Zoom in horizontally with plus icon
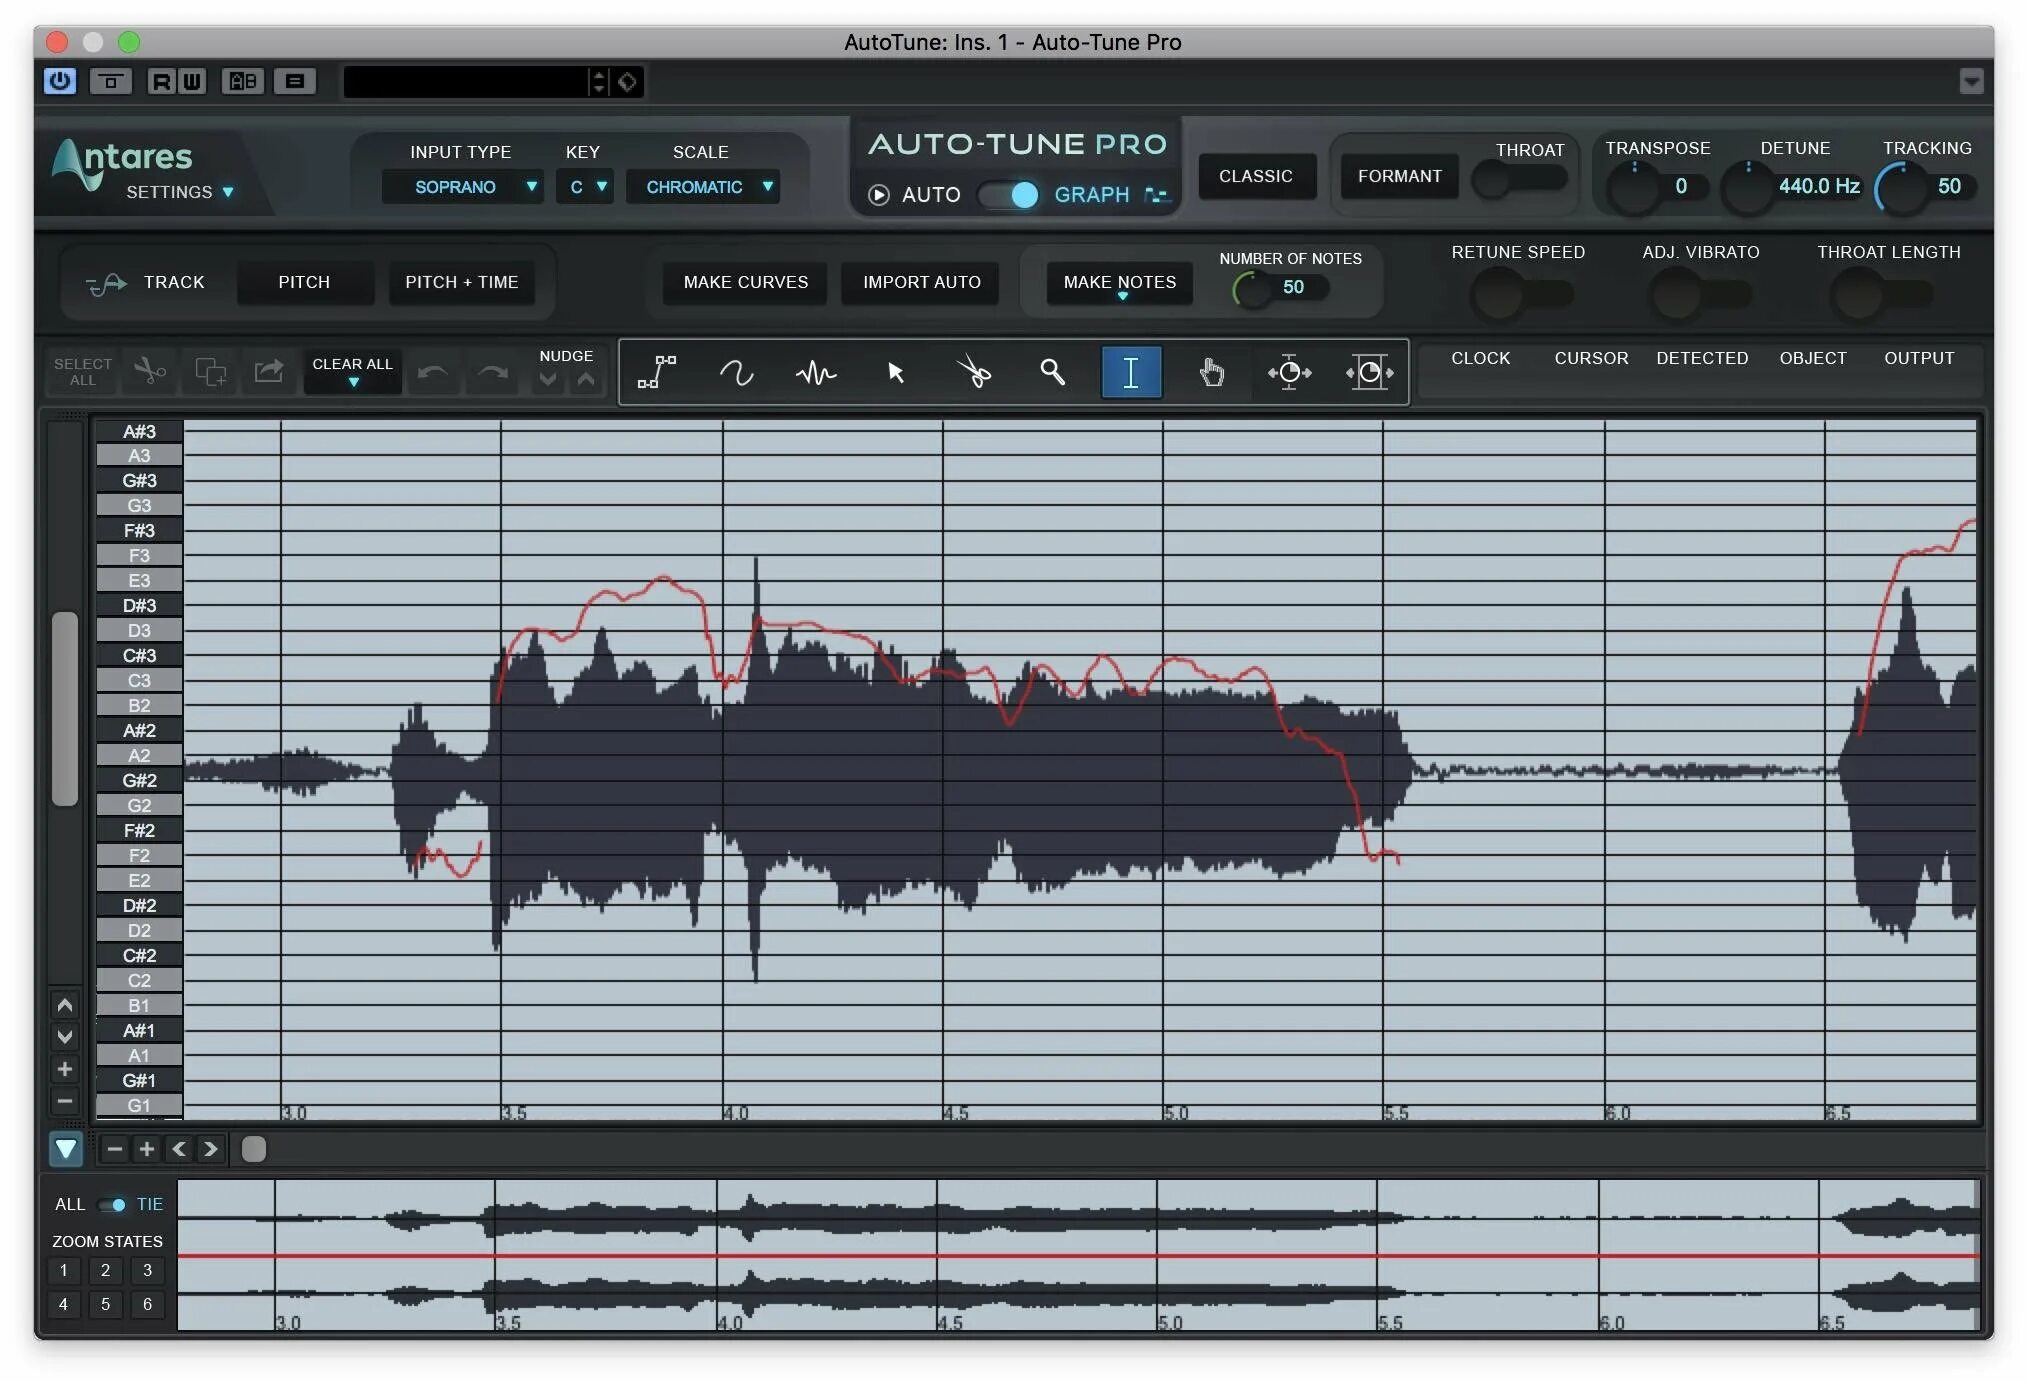Image resolution: width=2028 pixels, height=1382 pixels. [x=147, y=1149]
